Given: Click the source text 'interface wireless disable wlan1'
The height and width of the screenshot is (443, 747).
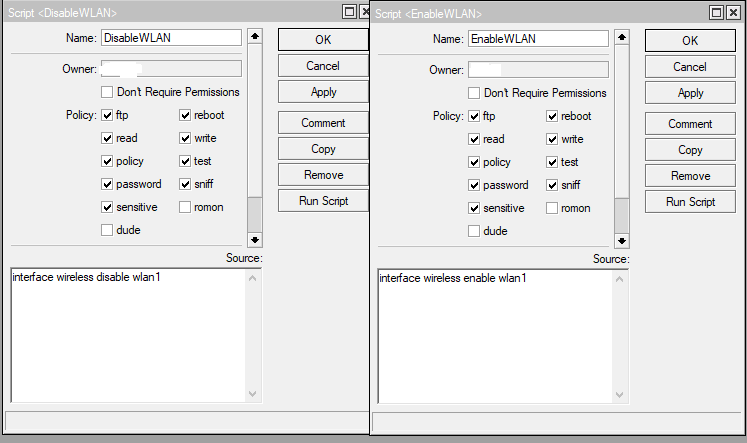Looking at the screenshot, I should 86,277.
